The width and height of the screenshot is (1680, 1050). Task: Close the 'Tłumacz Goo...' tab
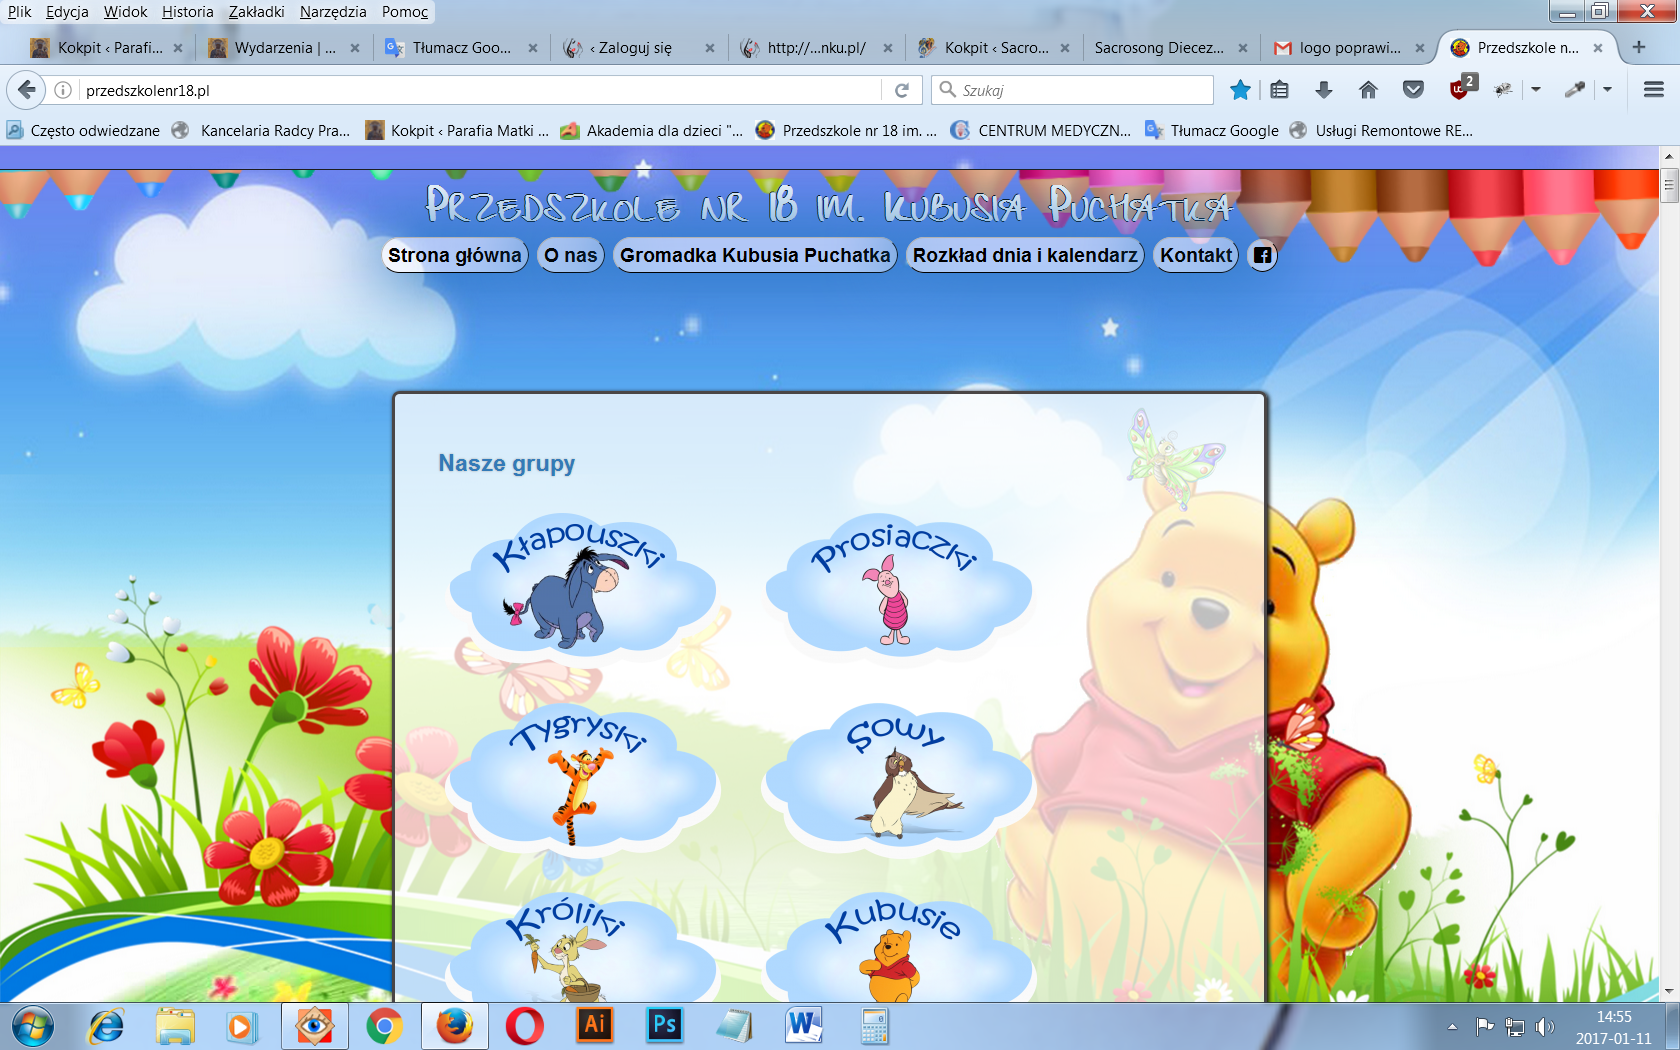(x=533, y=48)
